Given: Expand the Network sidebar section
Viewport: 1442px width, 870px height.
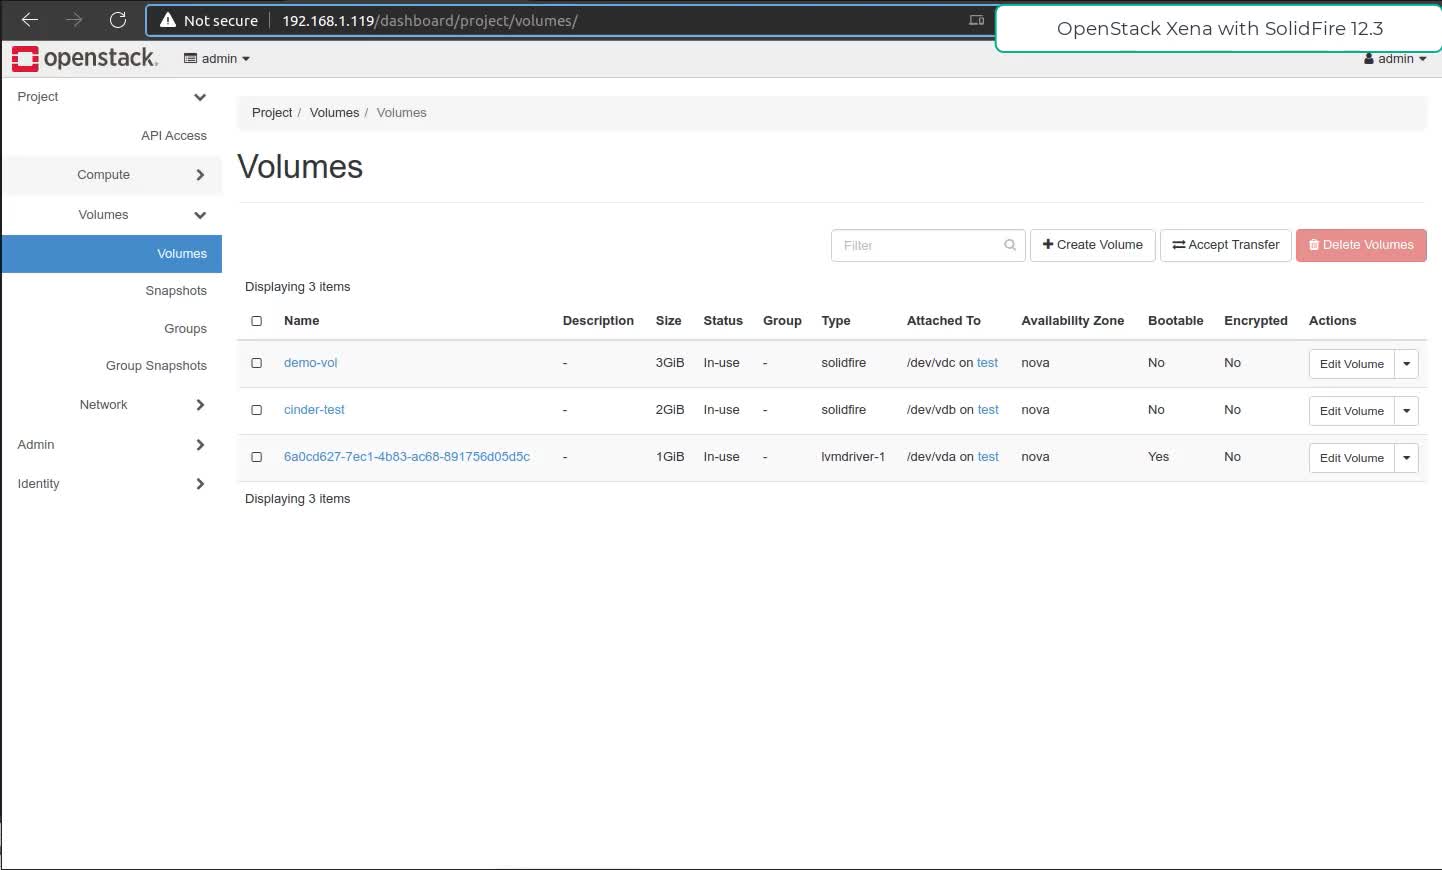Looking at the screenshot, I should (x=111, y=405).
